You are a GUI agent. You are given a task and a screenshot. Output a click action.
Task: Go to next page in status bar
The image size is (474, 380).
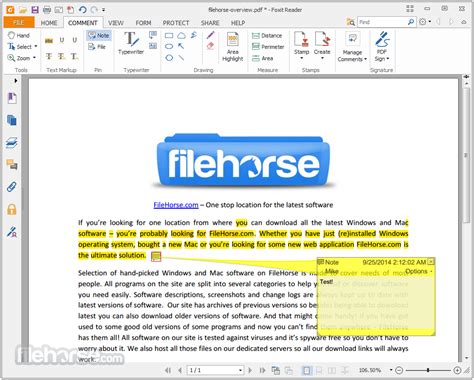[x=250, y=370]
